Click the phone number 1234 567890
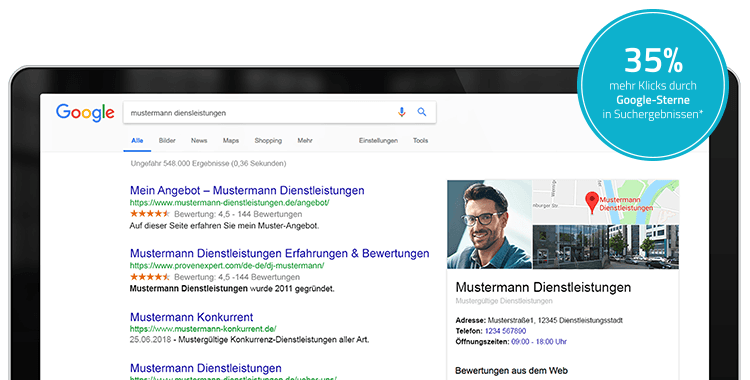 point(505,331)
